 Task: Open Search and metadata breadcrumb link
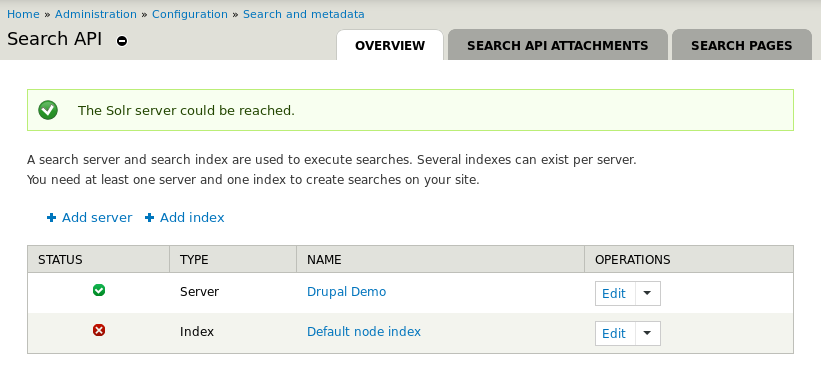pyautogui.click(x=304, y=14)
